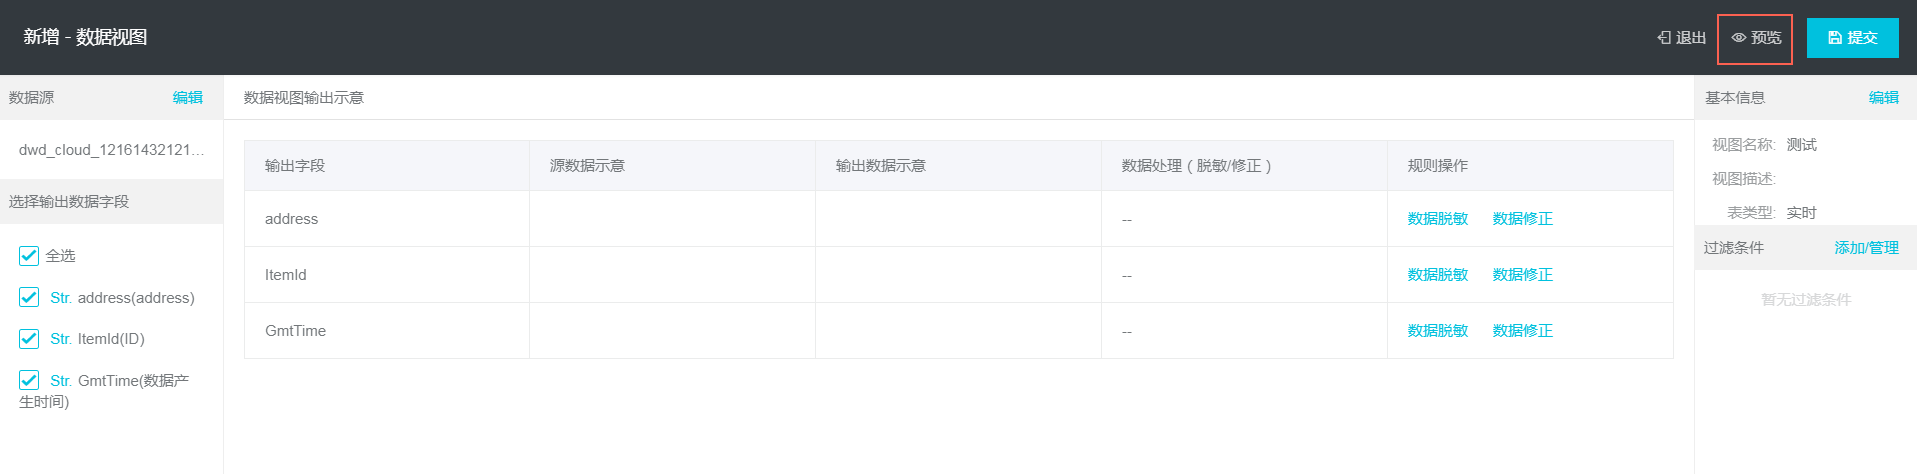Click the output field (输出字段) column header
Viewport: 1917px width, 474px height.
(x=295, y=166)
